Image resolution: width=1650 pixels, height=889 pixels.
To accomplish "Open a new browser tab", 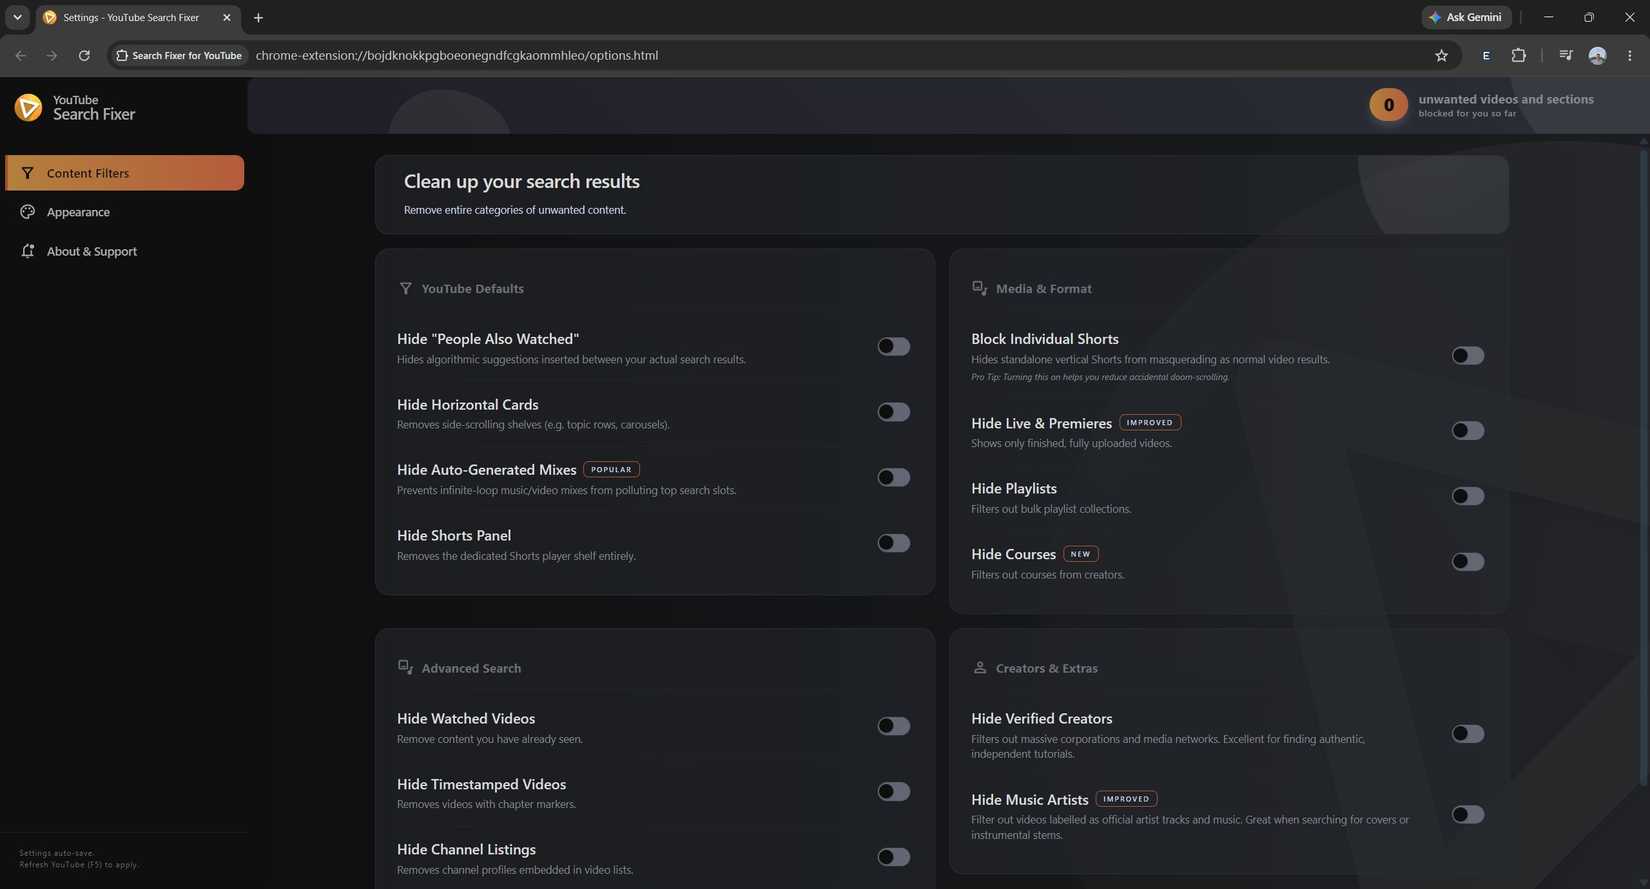I will (258, 18).
